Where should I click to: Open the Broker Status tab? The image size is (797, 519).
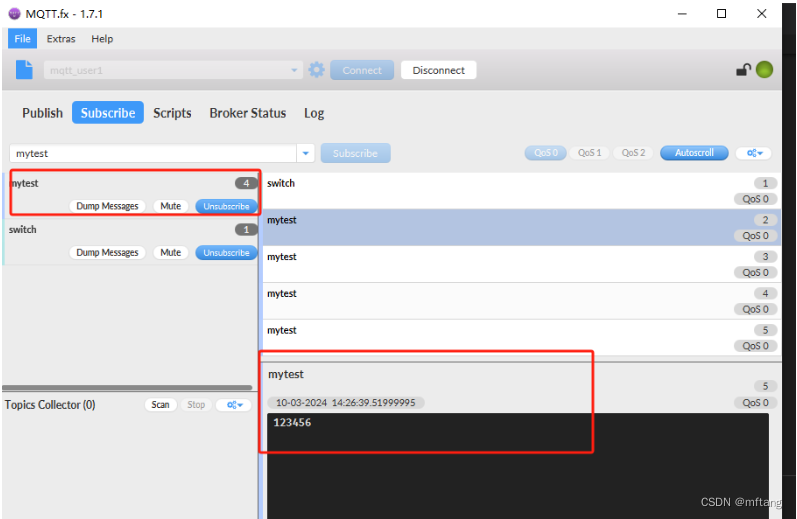[x=248, y=113]
